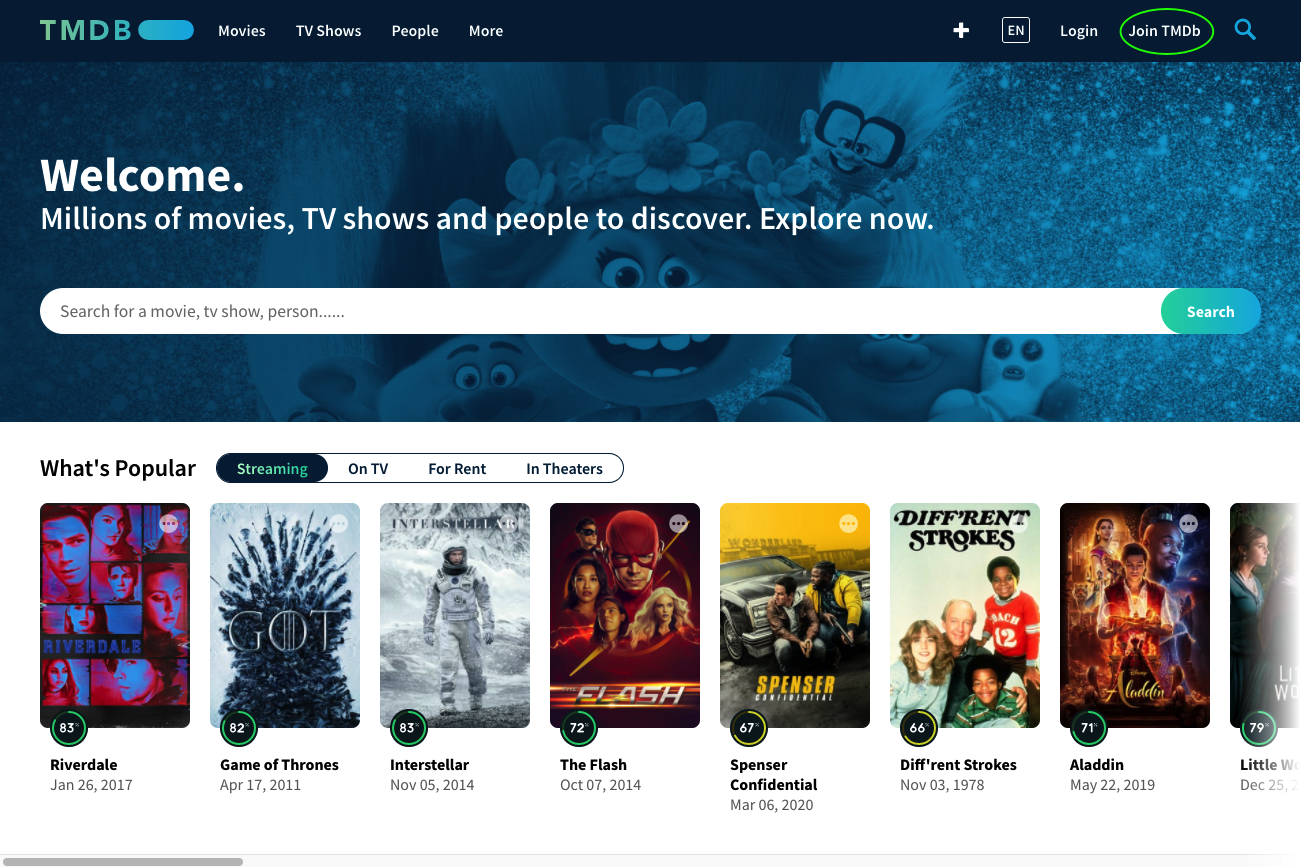Click the Join TMDb link
Screen dimensions: 1301x867
(x=1165, y=31)
